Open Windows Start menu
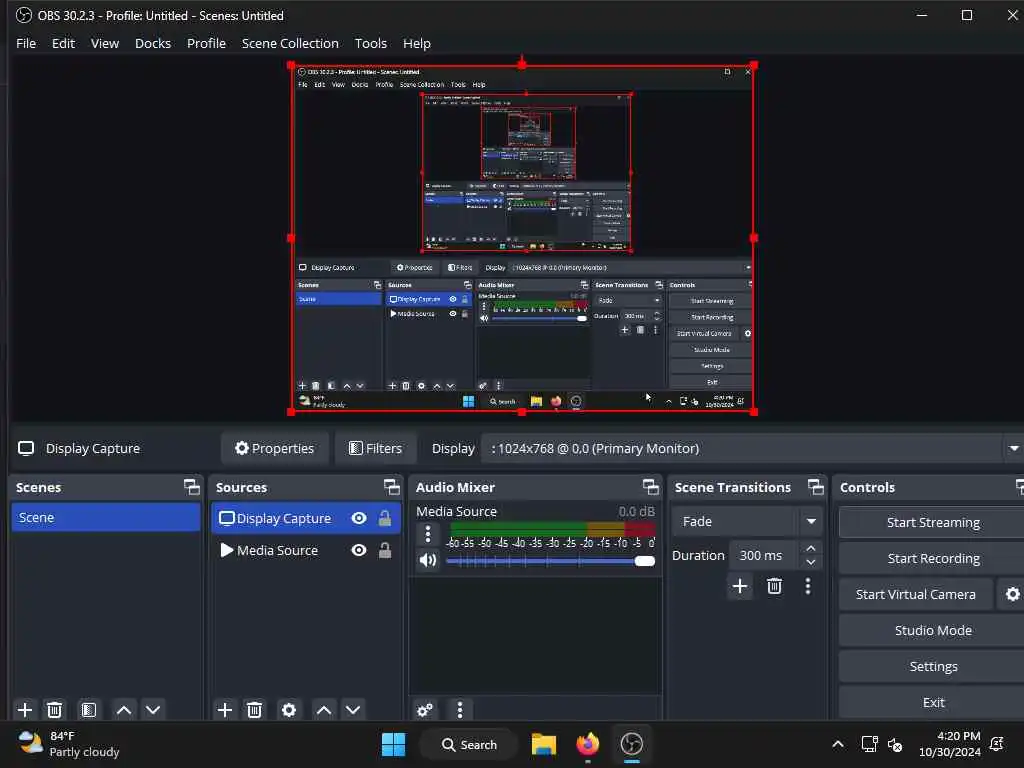Screen dimensions: 1024x768 (x=393, y=744)
